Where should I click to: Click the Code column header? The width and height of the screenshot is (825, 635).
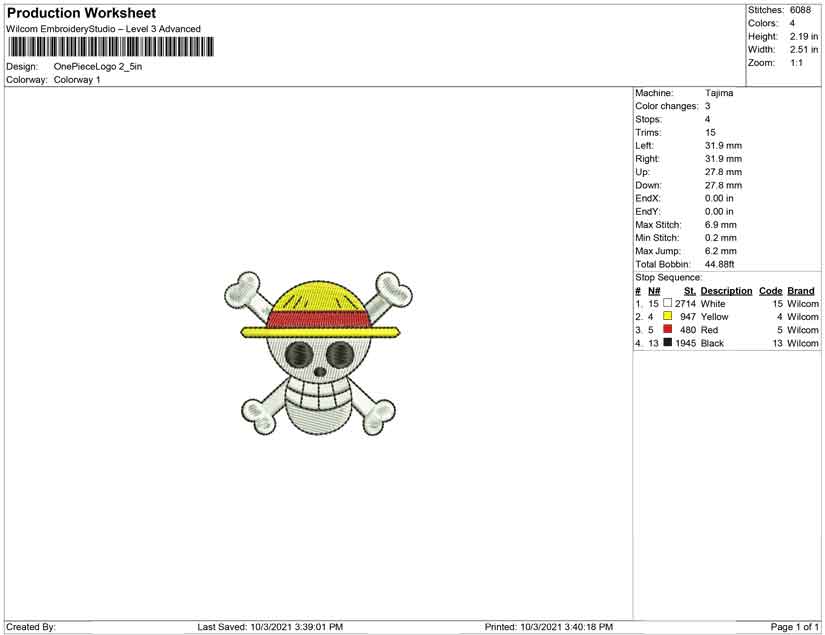(770, 291)
